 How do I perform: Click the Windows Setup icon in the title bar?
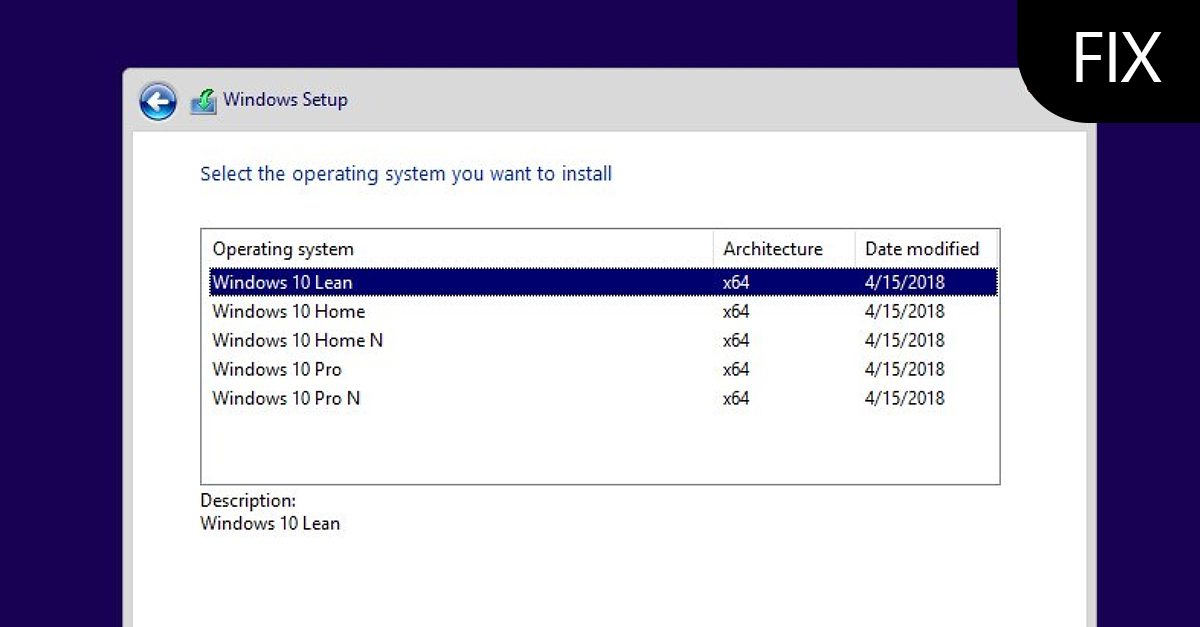point(203,99)
